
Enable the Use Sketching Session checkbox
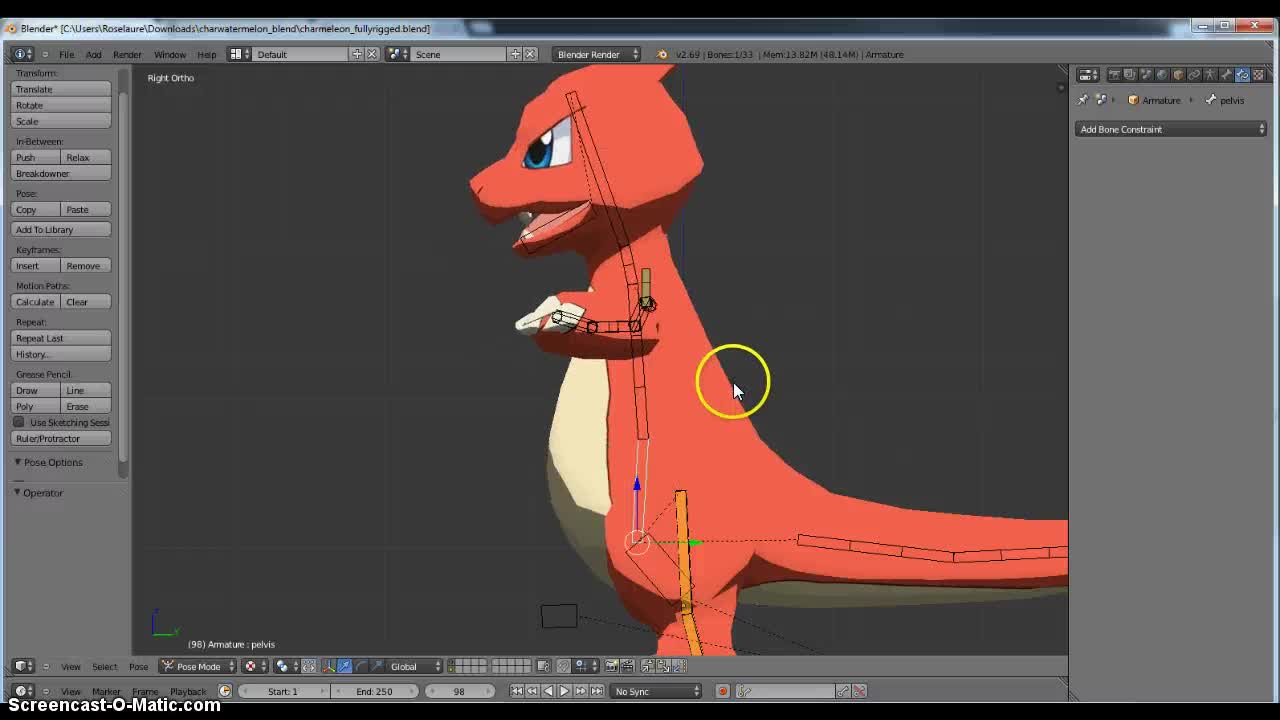[18, 422]
